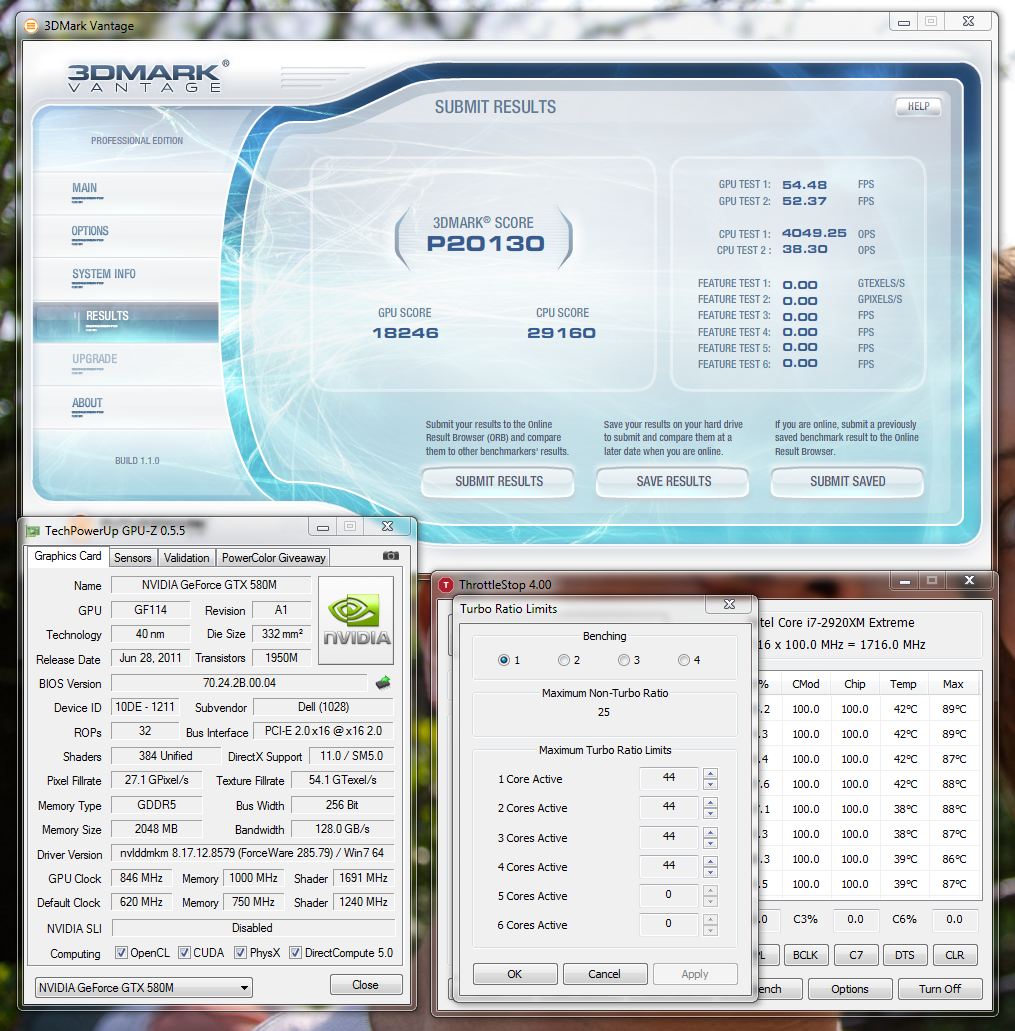Open the OPTIONS section in 3DMark
This screenshot has width=1015, height=1031.
point(125,235)
